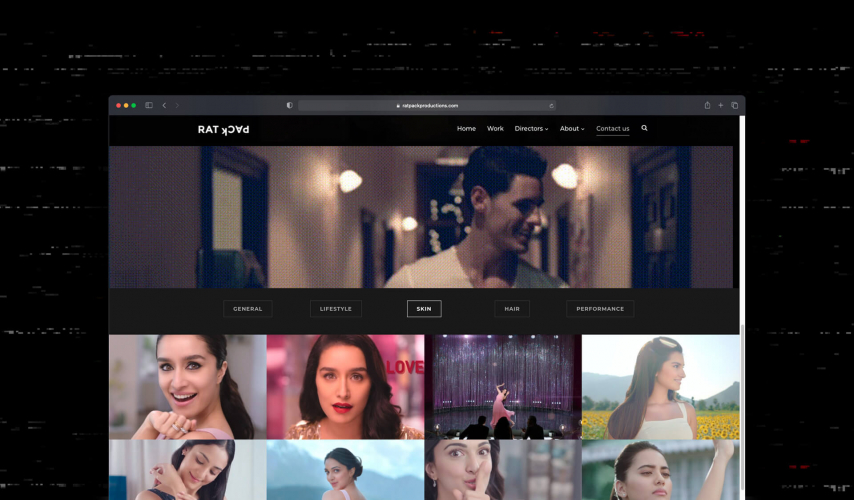
Task: Open thumbnail of woman before mountains
Action: (x=345, y=470)
